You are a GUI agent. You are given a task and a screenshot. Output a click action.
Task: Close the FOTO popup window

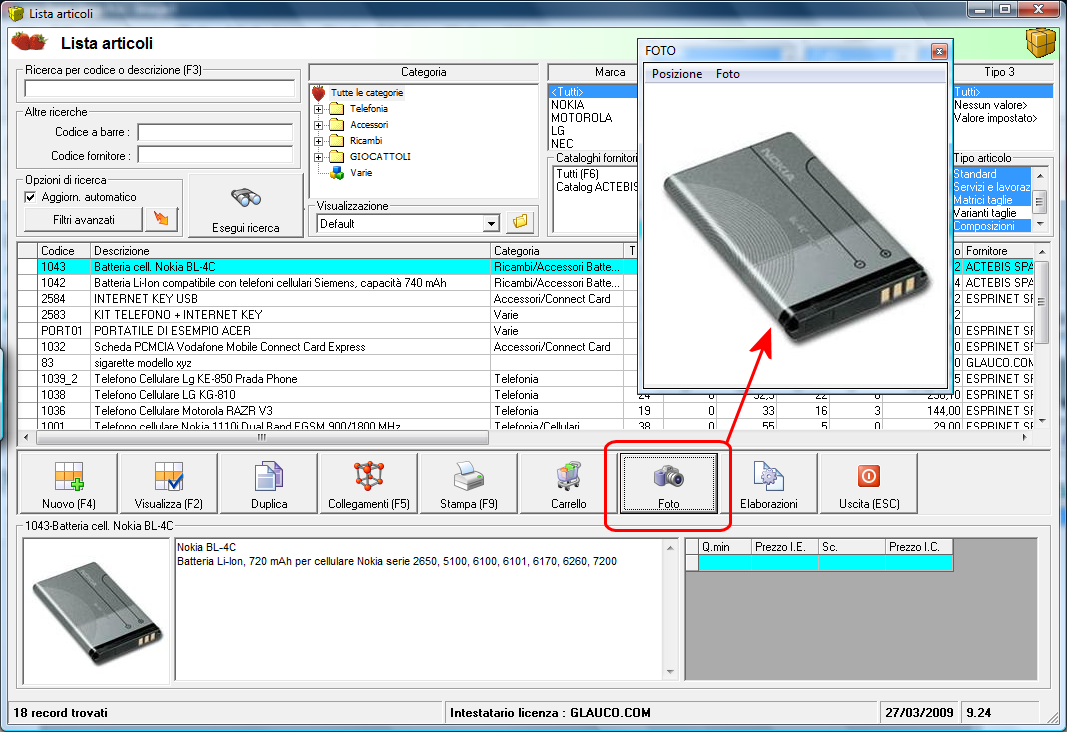[x=939, y=51]
